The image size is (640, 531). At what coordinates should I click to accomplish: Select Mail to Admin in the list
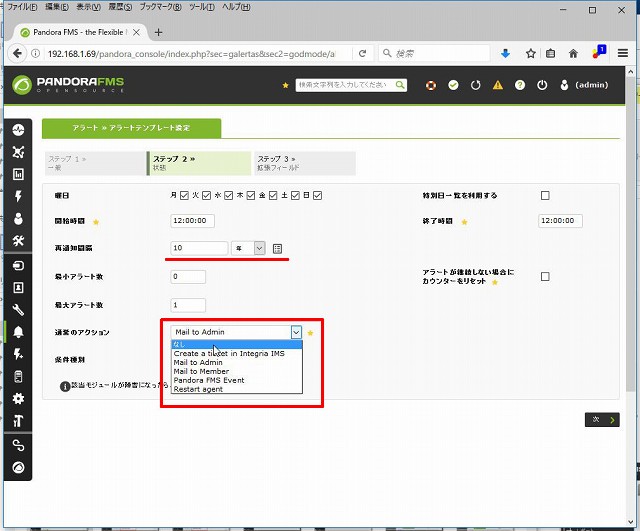click(237, 362)
